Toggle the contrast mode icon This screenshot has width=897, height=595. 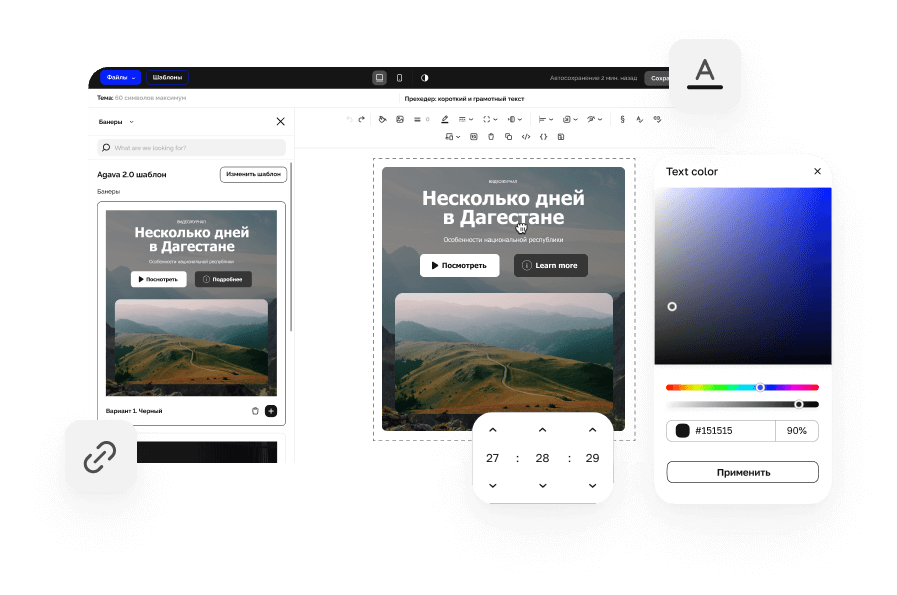point(424,77)
